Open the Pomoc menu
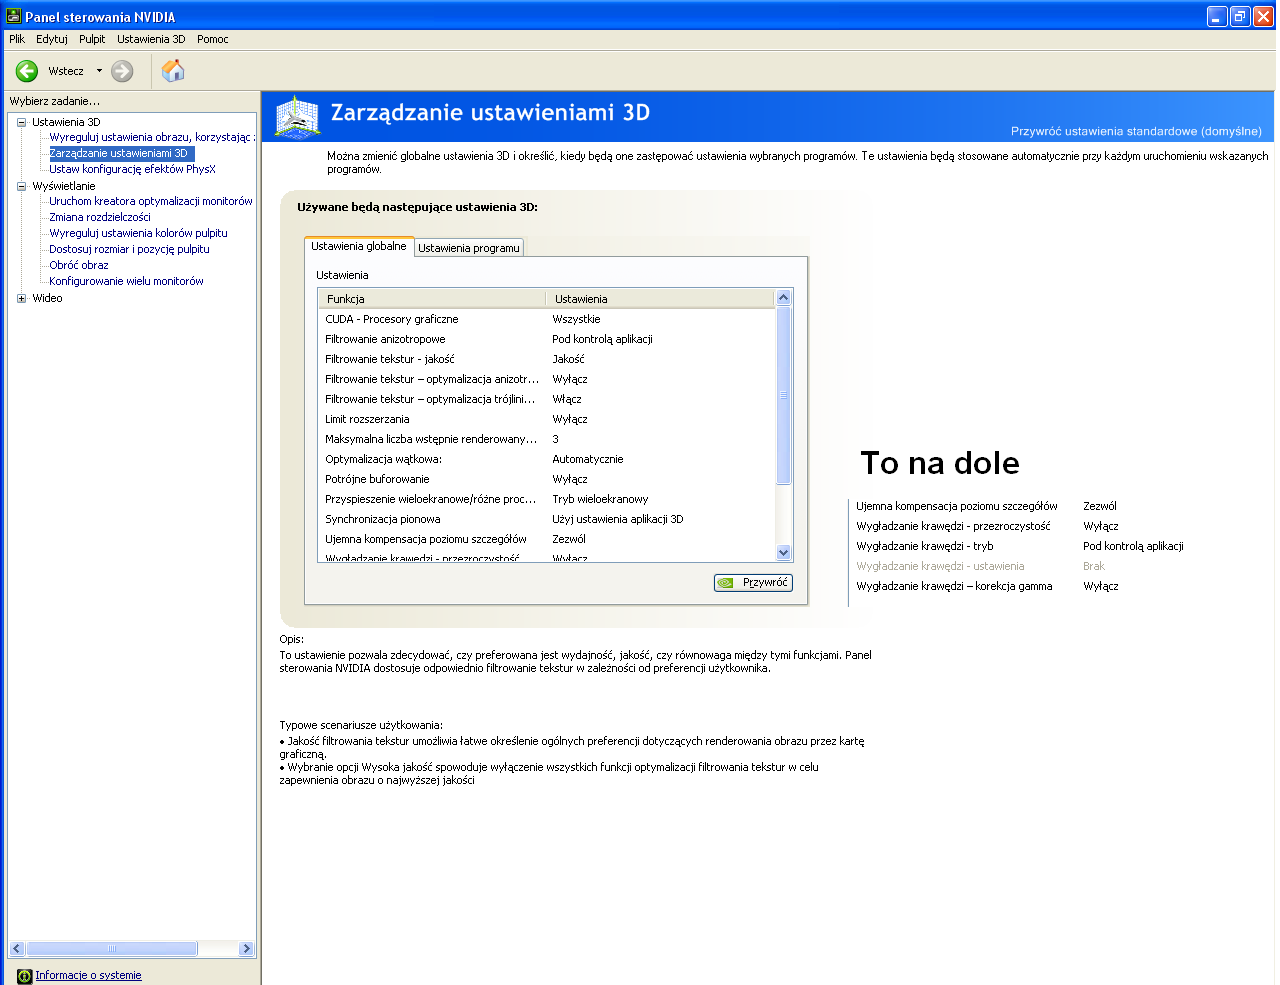The image size is (1280, 985). click(x=213, y=39)
